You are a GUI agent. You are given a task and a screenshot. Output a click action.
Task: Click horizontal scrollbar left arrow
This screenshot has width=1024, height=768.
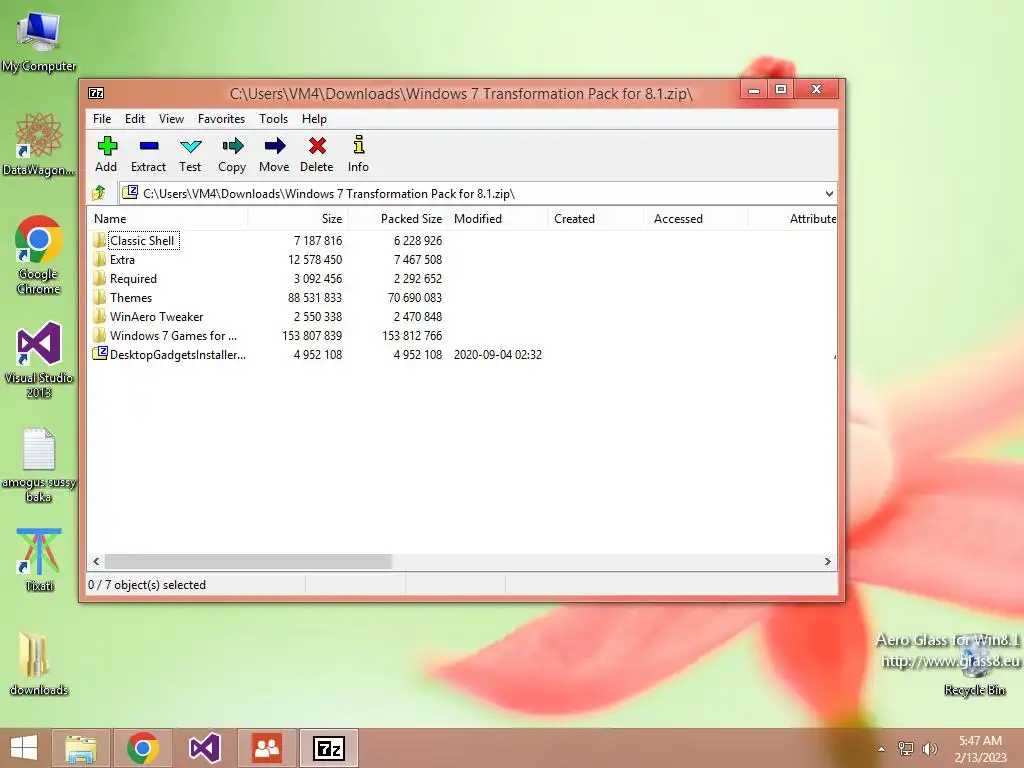click(x=97, y=561)
